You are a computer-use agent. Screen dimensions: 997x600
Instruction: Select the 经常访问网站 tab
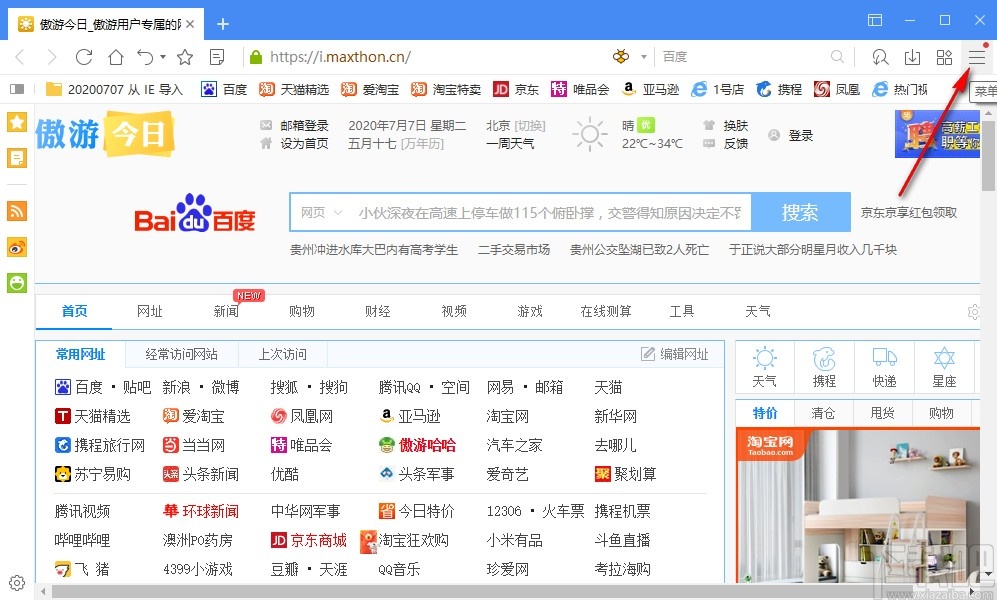point(182,354)
